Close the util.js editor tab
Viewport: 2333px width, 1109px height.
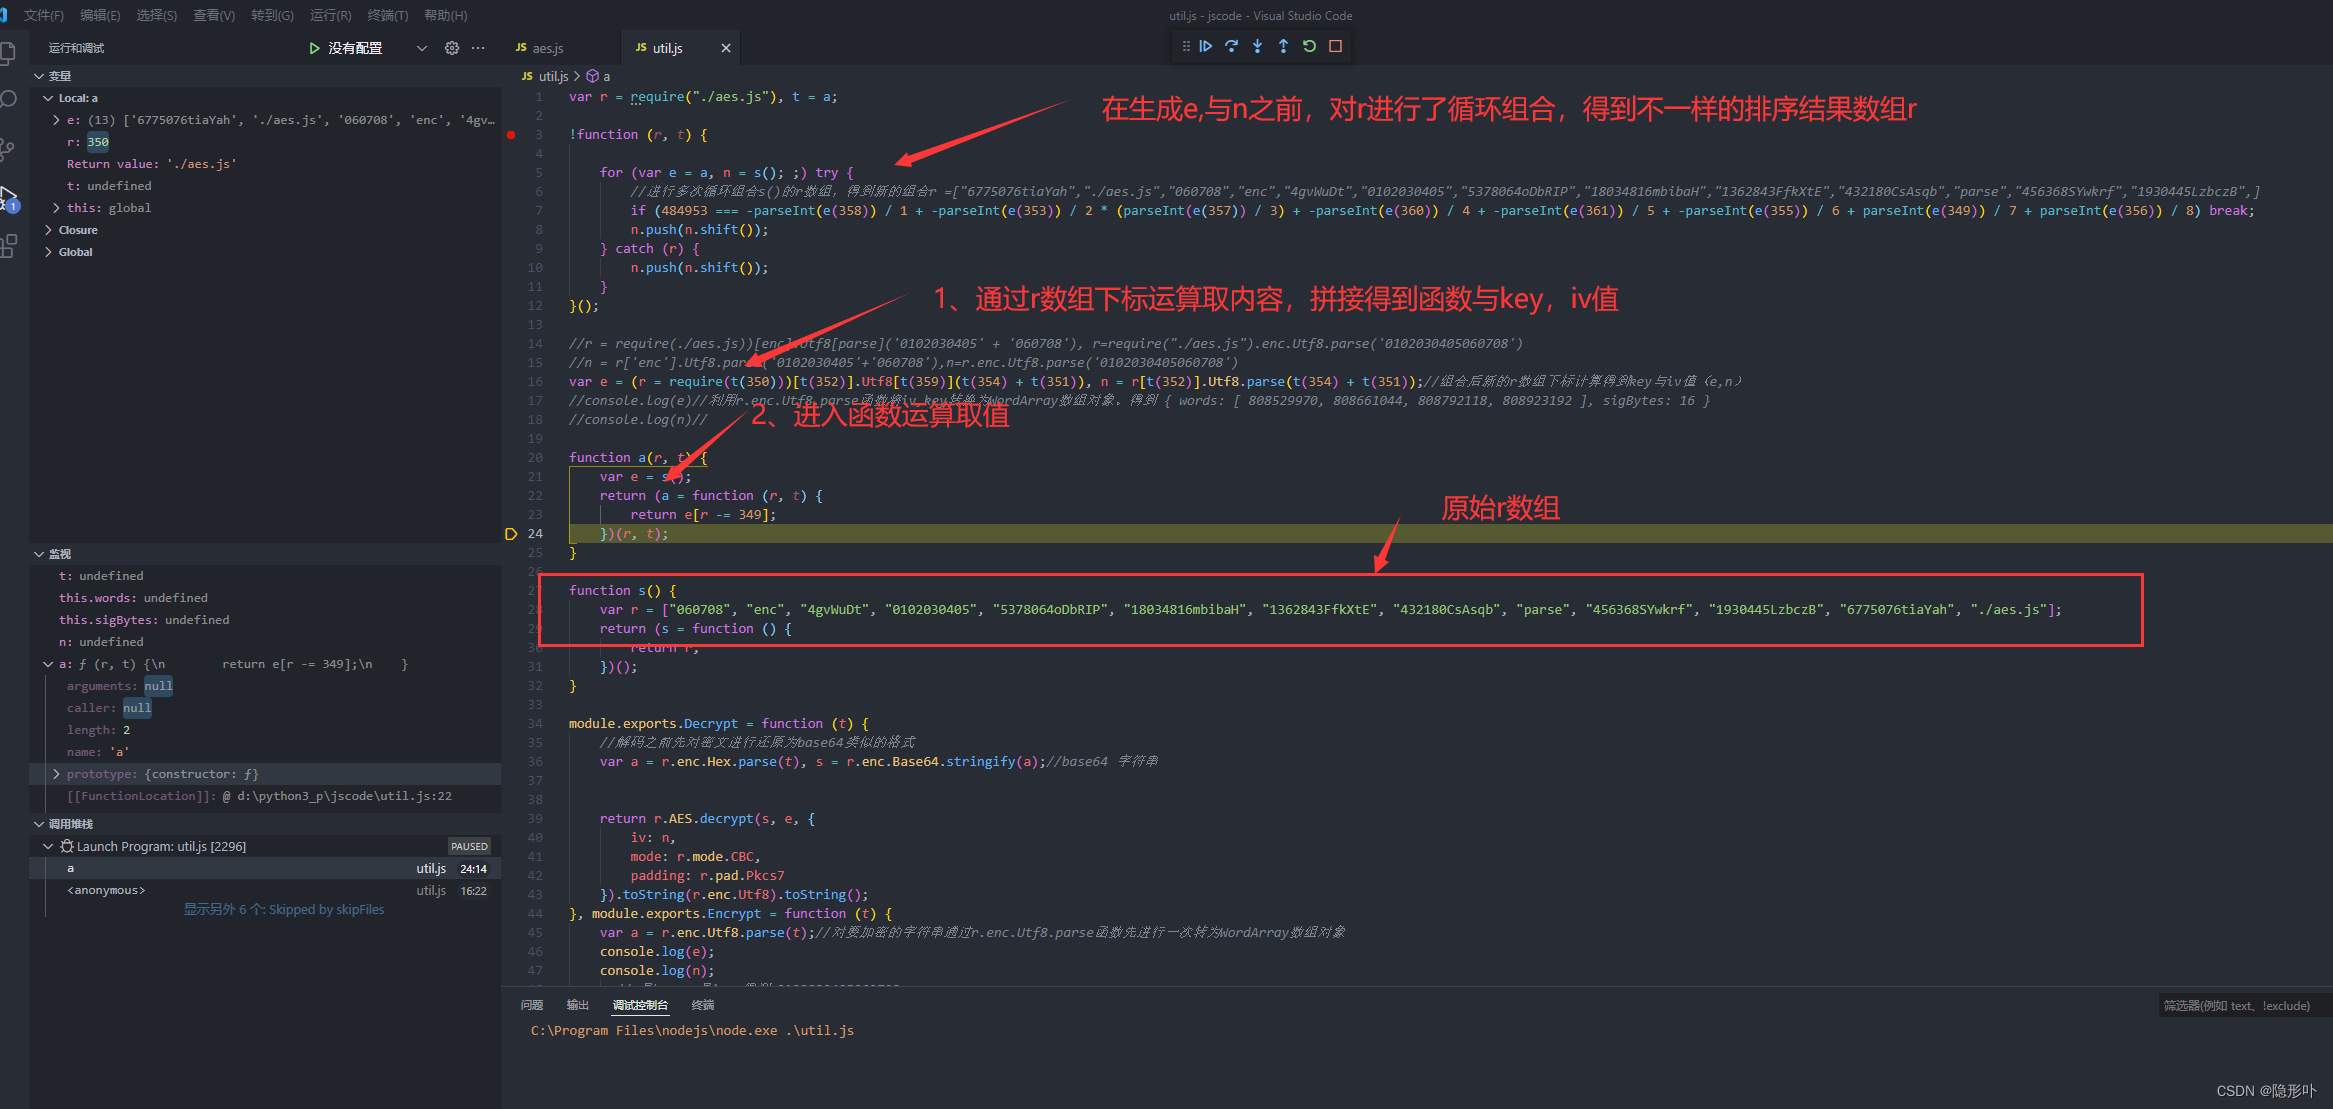point(726,48)
